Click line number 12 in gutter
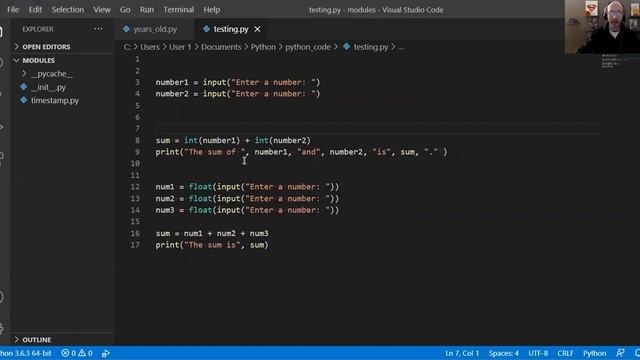The width and height of the screenshot is (640, 360). [x=135, y=187]
